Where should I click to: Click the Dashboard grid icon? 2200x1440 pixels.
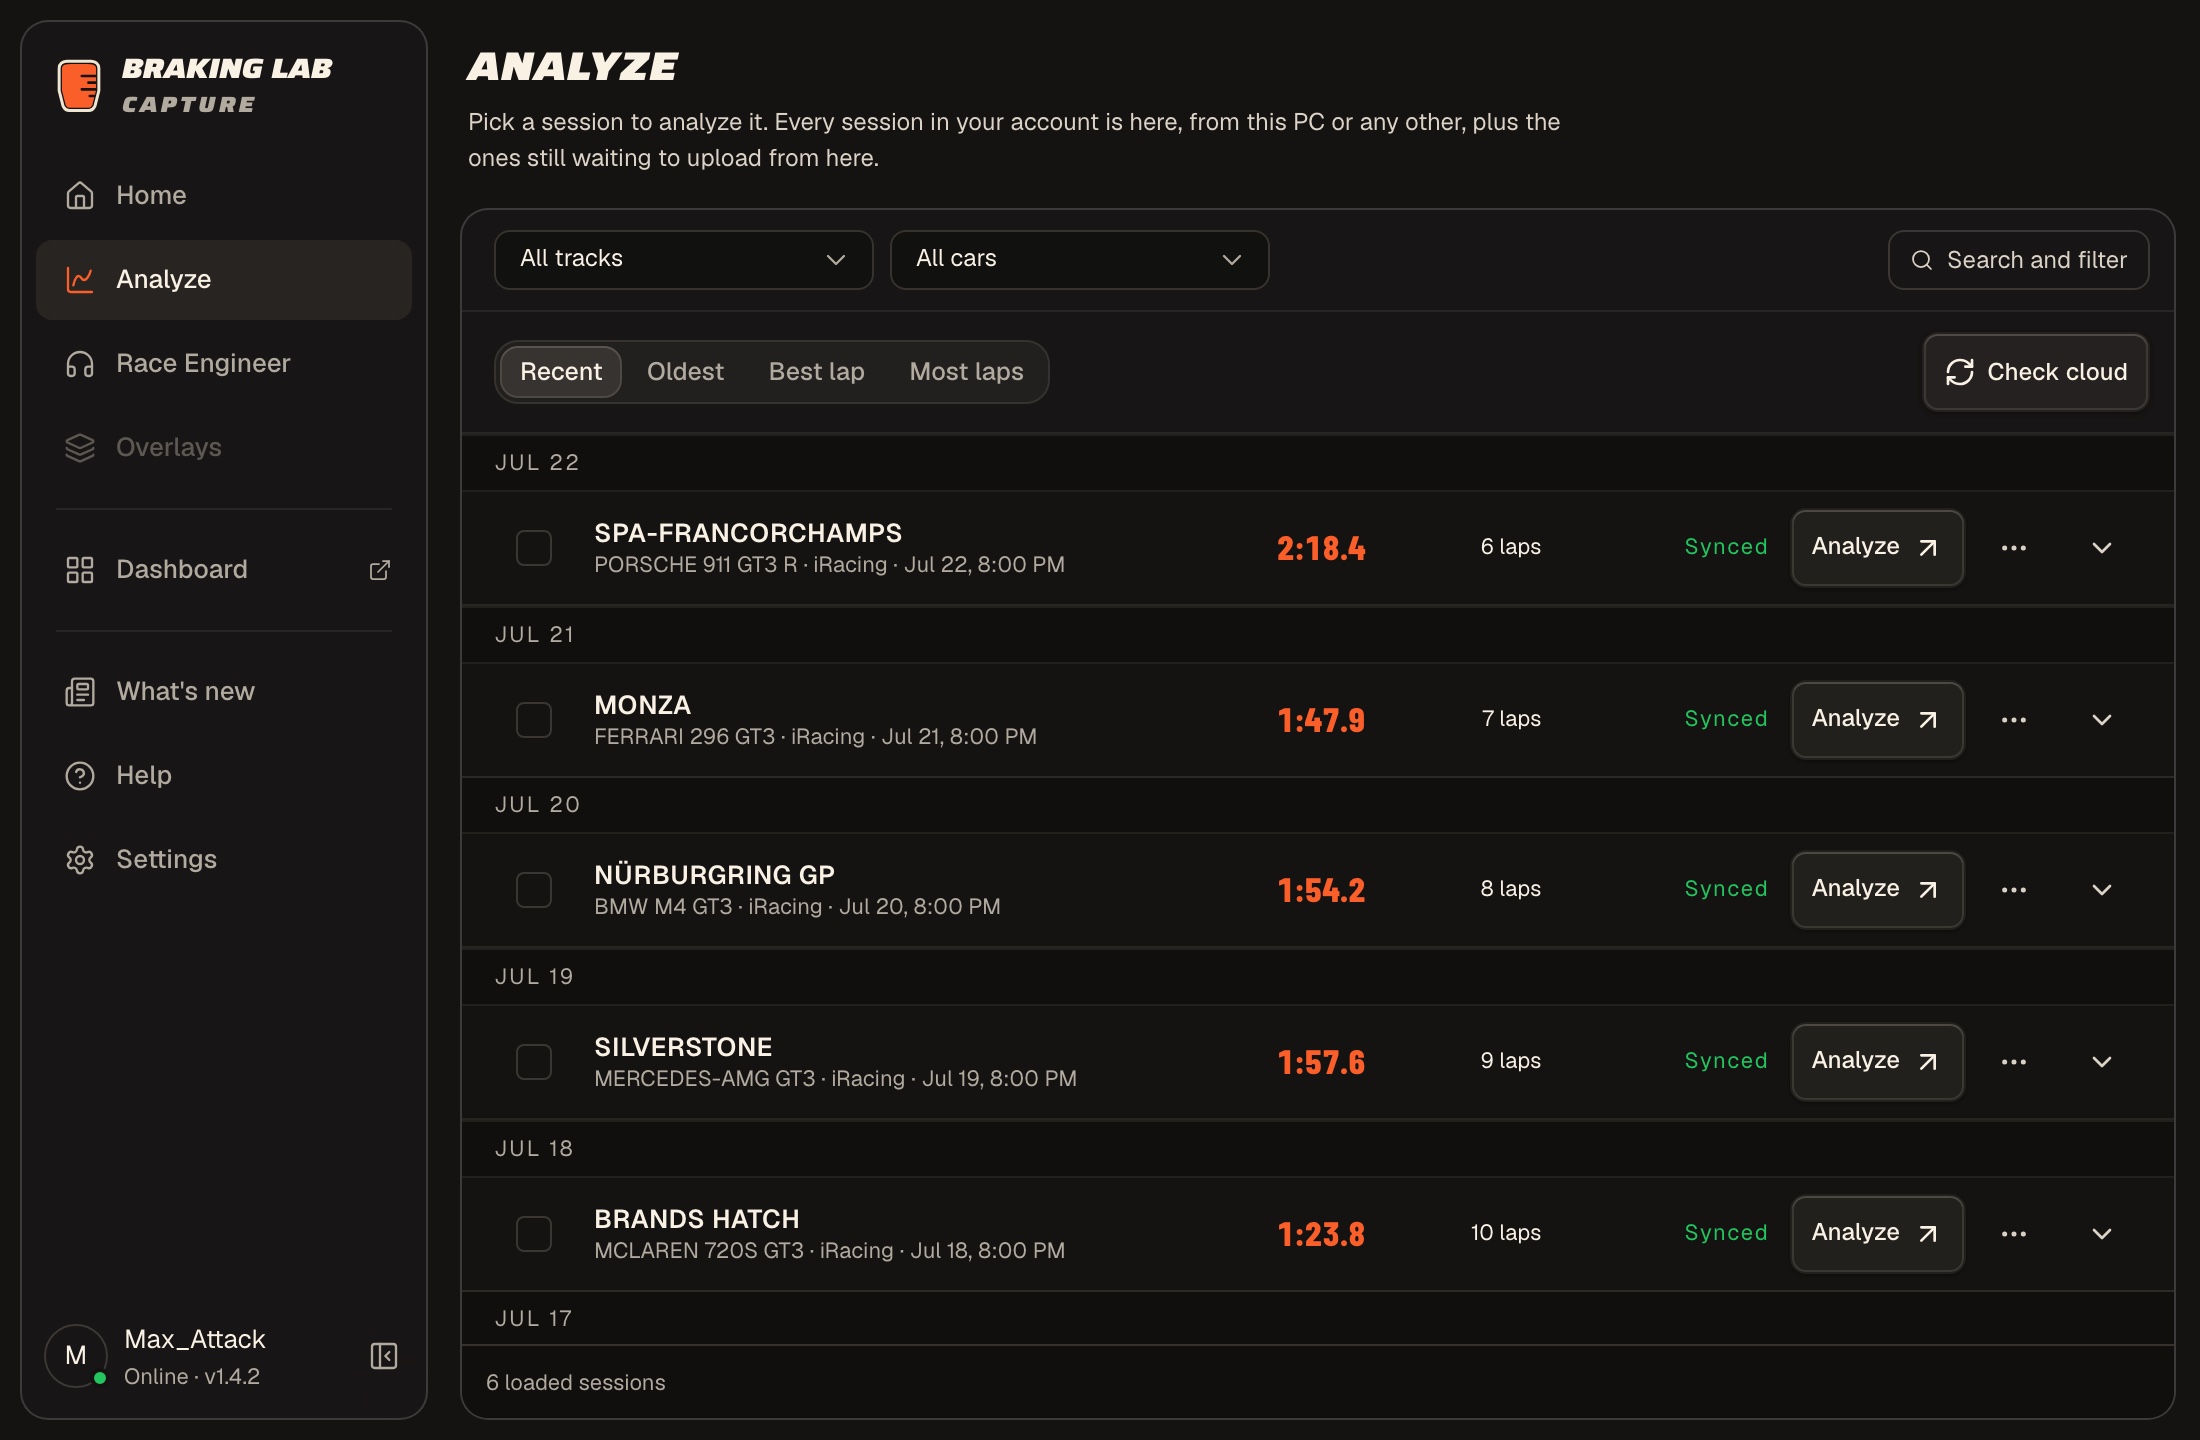click(x=80, y=569)
